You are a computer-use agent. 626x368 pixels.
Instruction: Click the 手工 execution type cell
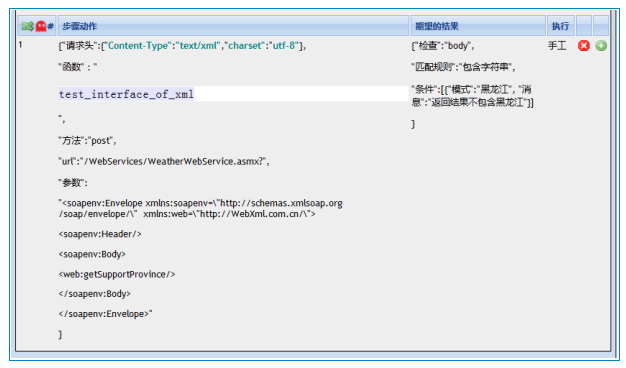(557, 46)
